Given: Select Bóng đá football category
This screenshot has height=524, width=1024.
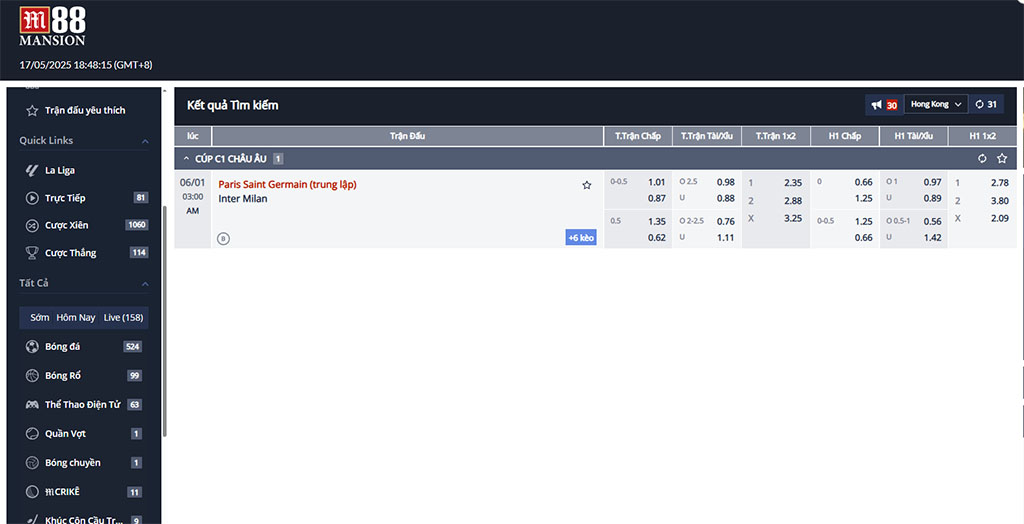Looking at the screenshot, I should (x=62, y=347).
